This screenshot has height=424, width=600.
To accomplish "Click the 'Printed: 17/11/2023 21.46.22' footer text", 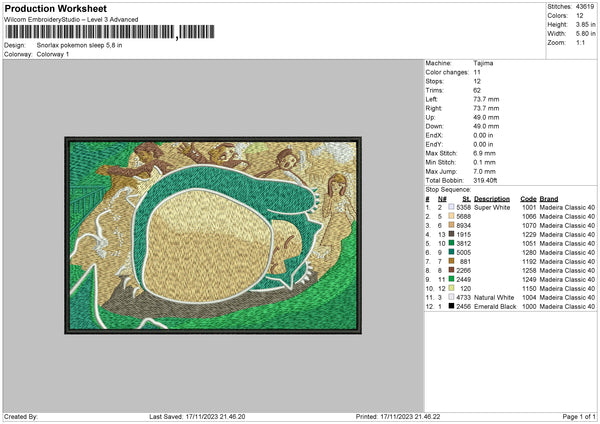I will (398, 416).
